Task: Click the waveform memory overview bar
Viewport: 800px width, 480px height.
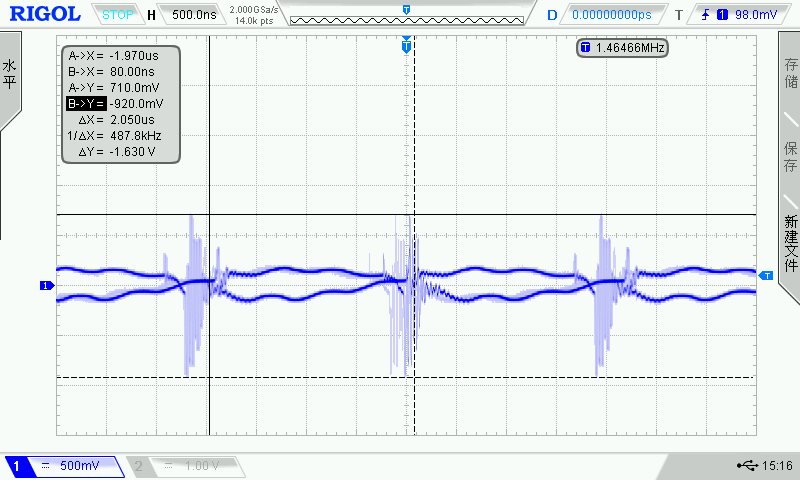Action: coord(407,20)
